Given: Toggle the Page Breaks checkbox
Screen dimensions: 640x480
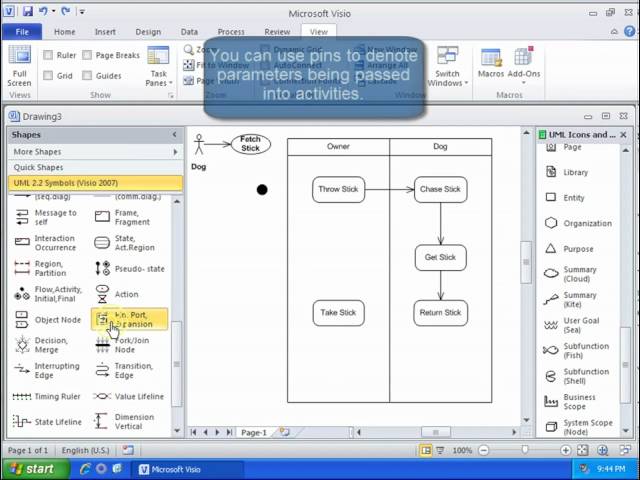Looking at the screenshot, I should (87, 55).
